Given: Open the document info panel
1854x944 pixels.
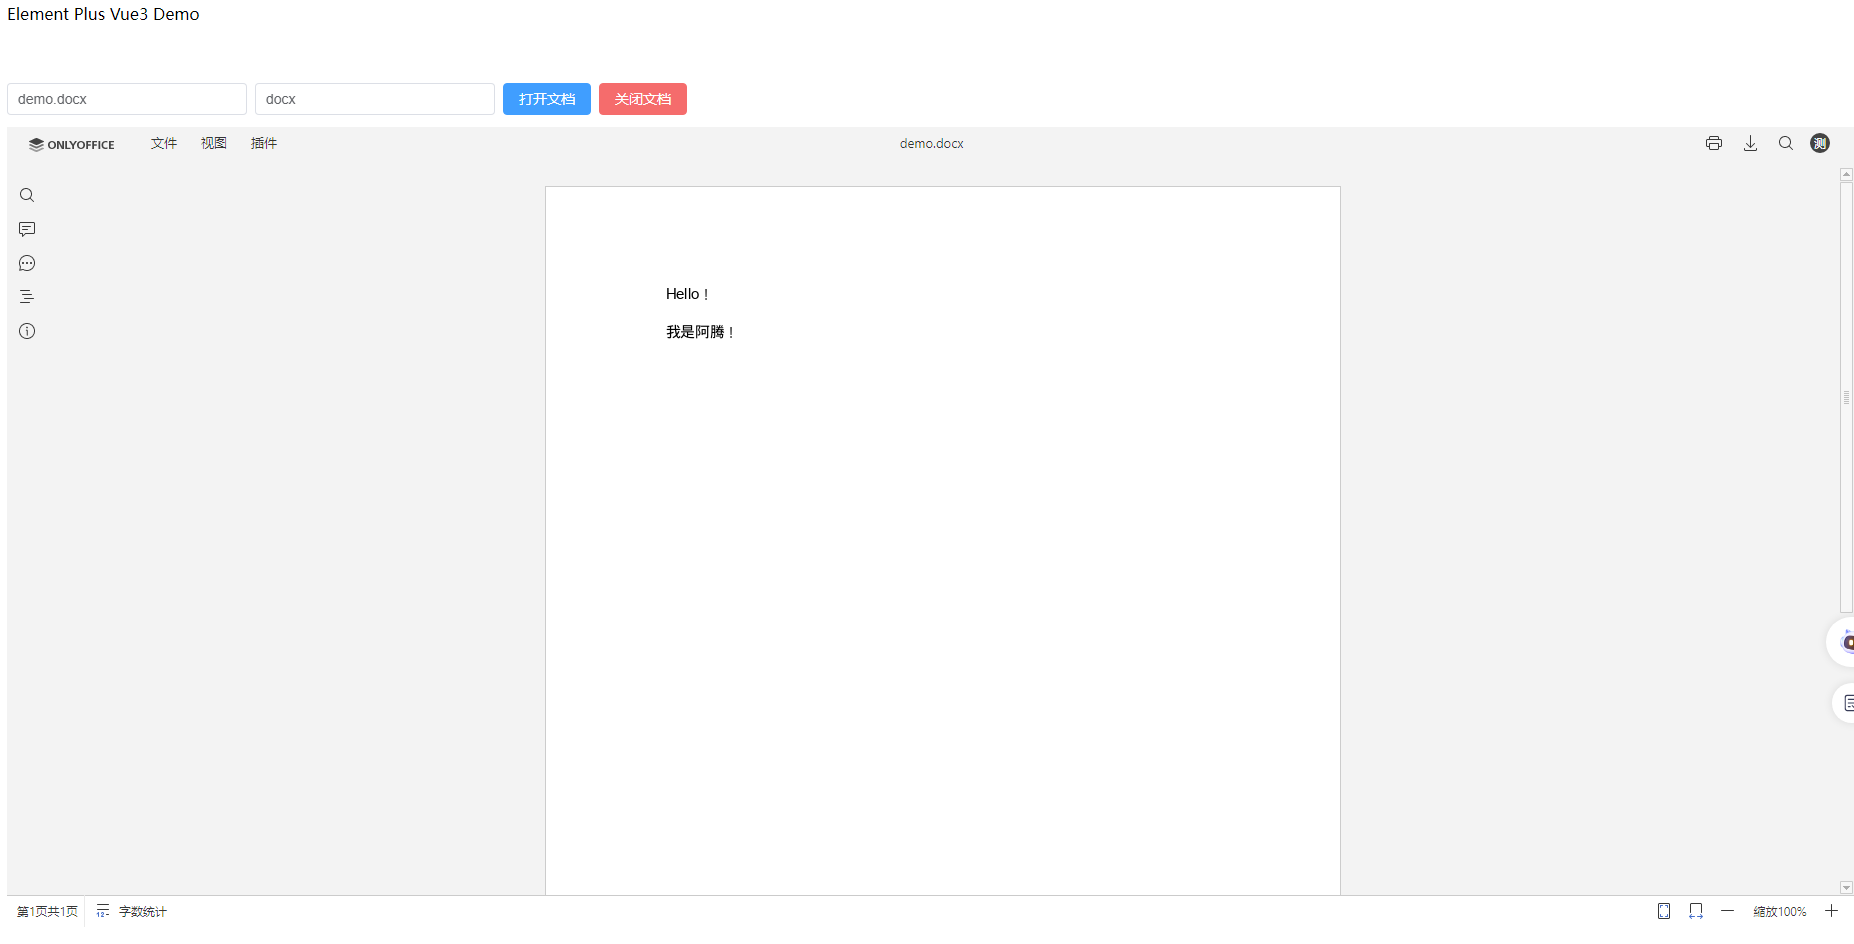Looking at the screenshot, I should 27,331.
